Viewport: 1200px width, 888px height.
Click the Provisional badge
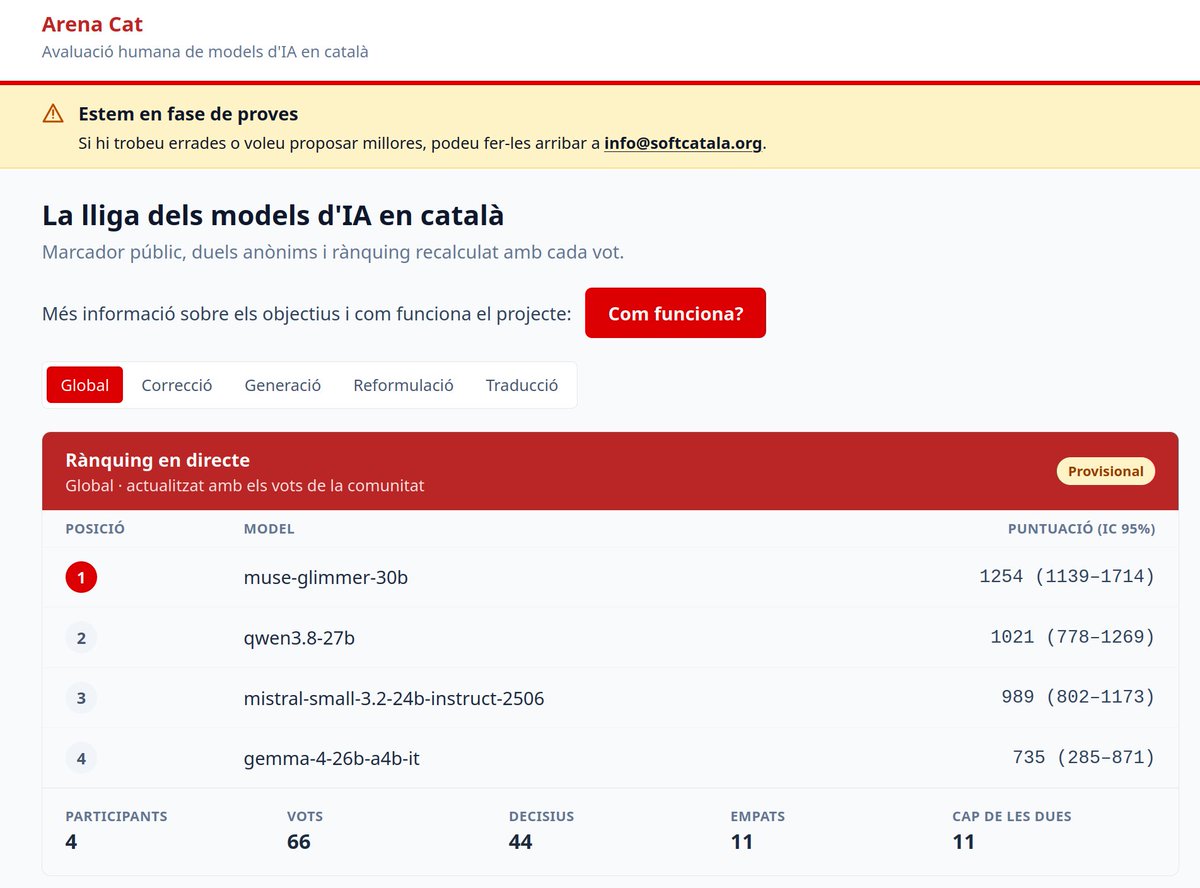click(1106, 471)
